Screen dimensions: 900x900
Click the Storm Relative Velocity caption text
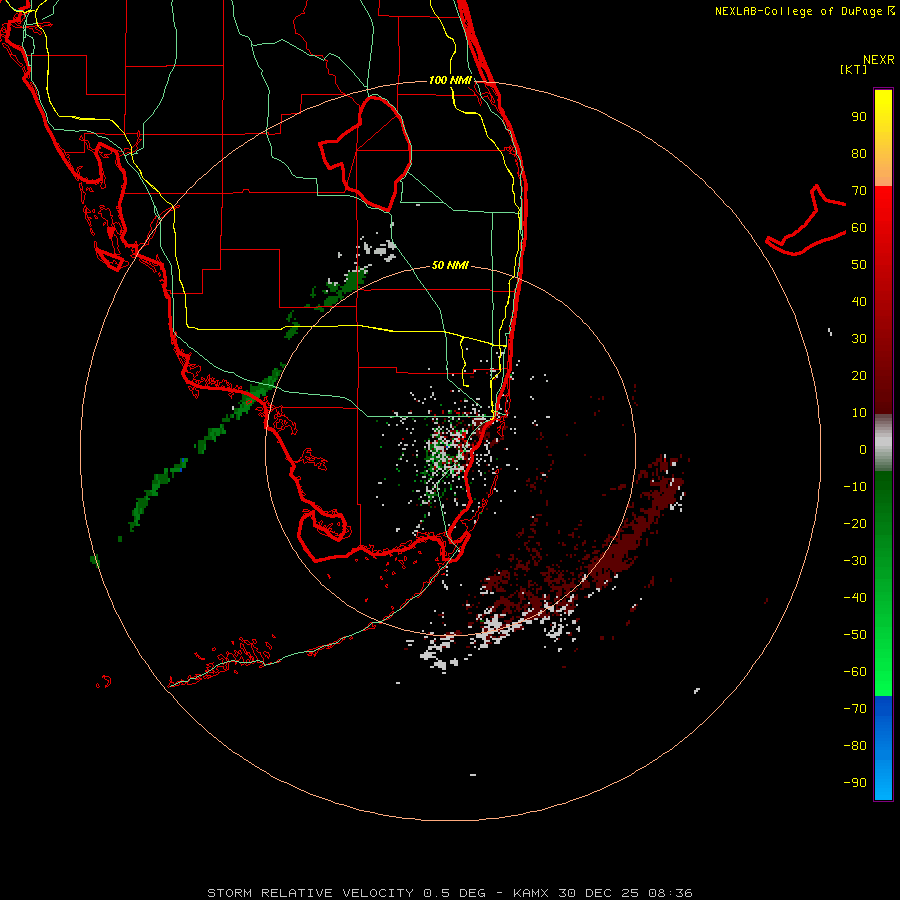[450, 893]
